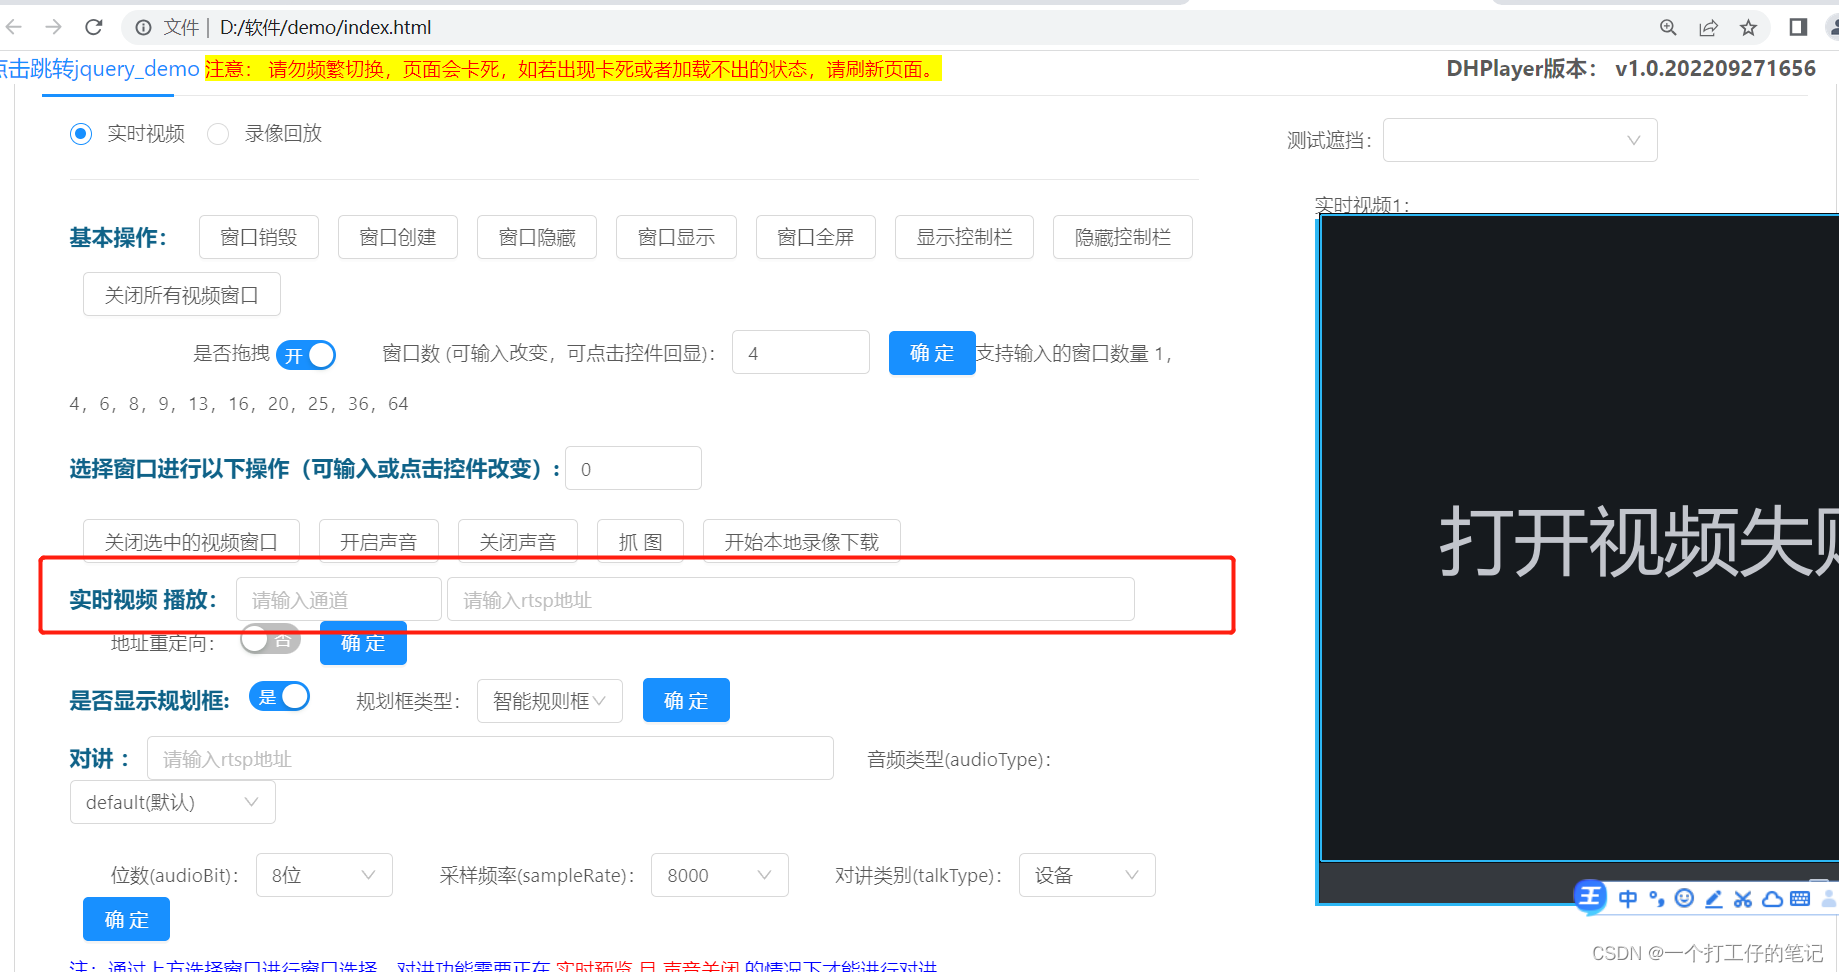Focus the selected window index input 0
This screenshot has width=1839, height=972.
tap(633, 469)
